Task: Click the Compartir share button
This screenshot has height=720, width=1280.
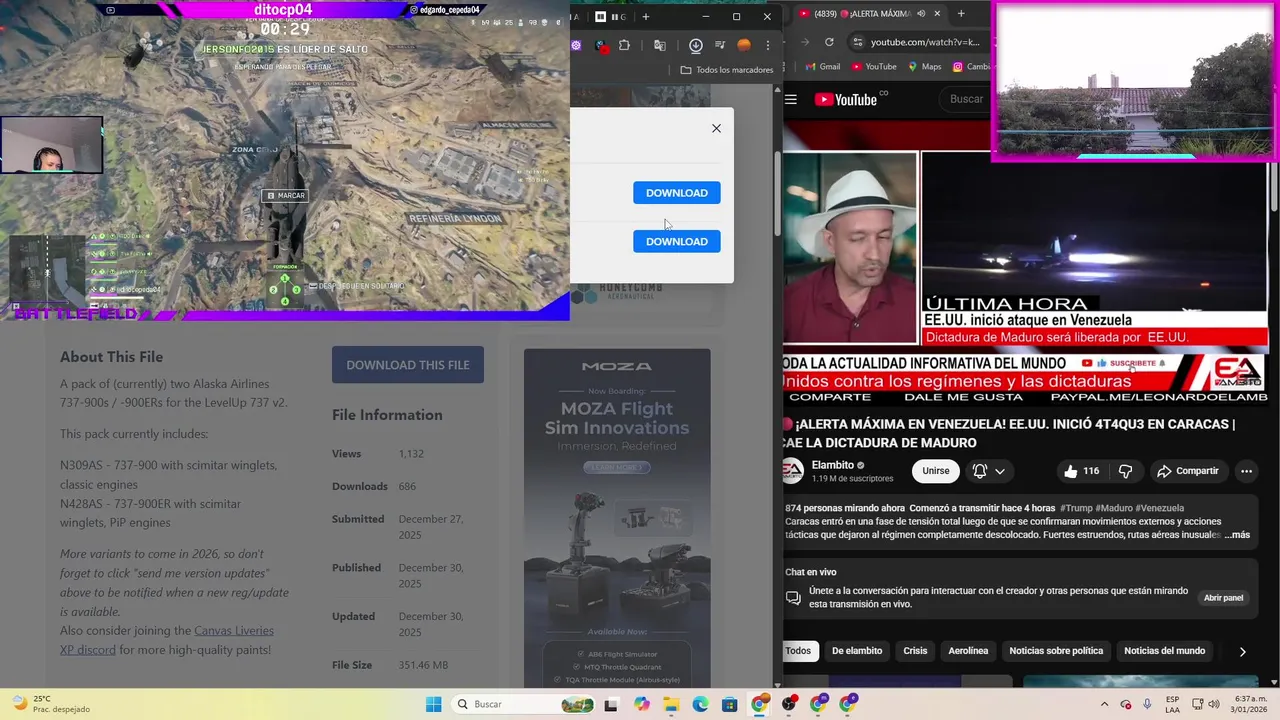Action: click(1187, 471)
